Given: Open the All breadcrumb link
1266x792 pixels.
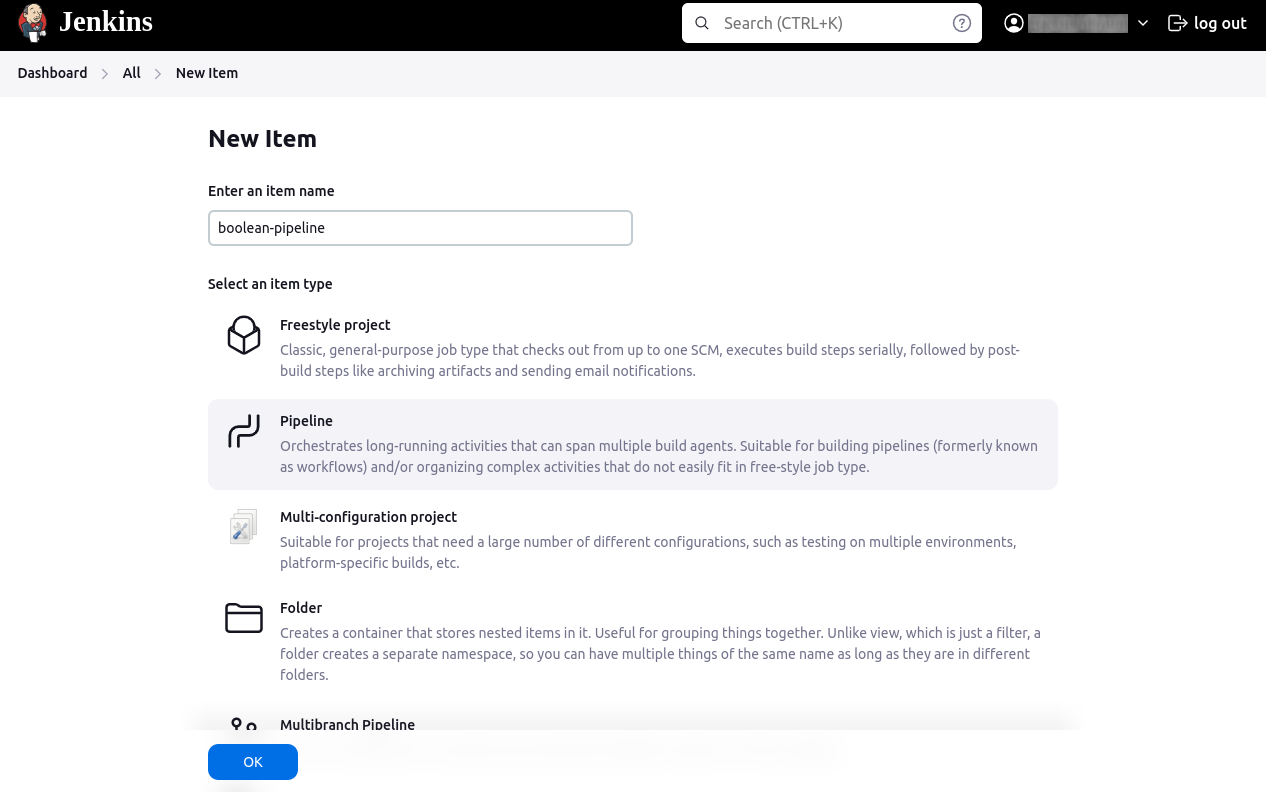Looking at the screenshot, I should point(131,73).
